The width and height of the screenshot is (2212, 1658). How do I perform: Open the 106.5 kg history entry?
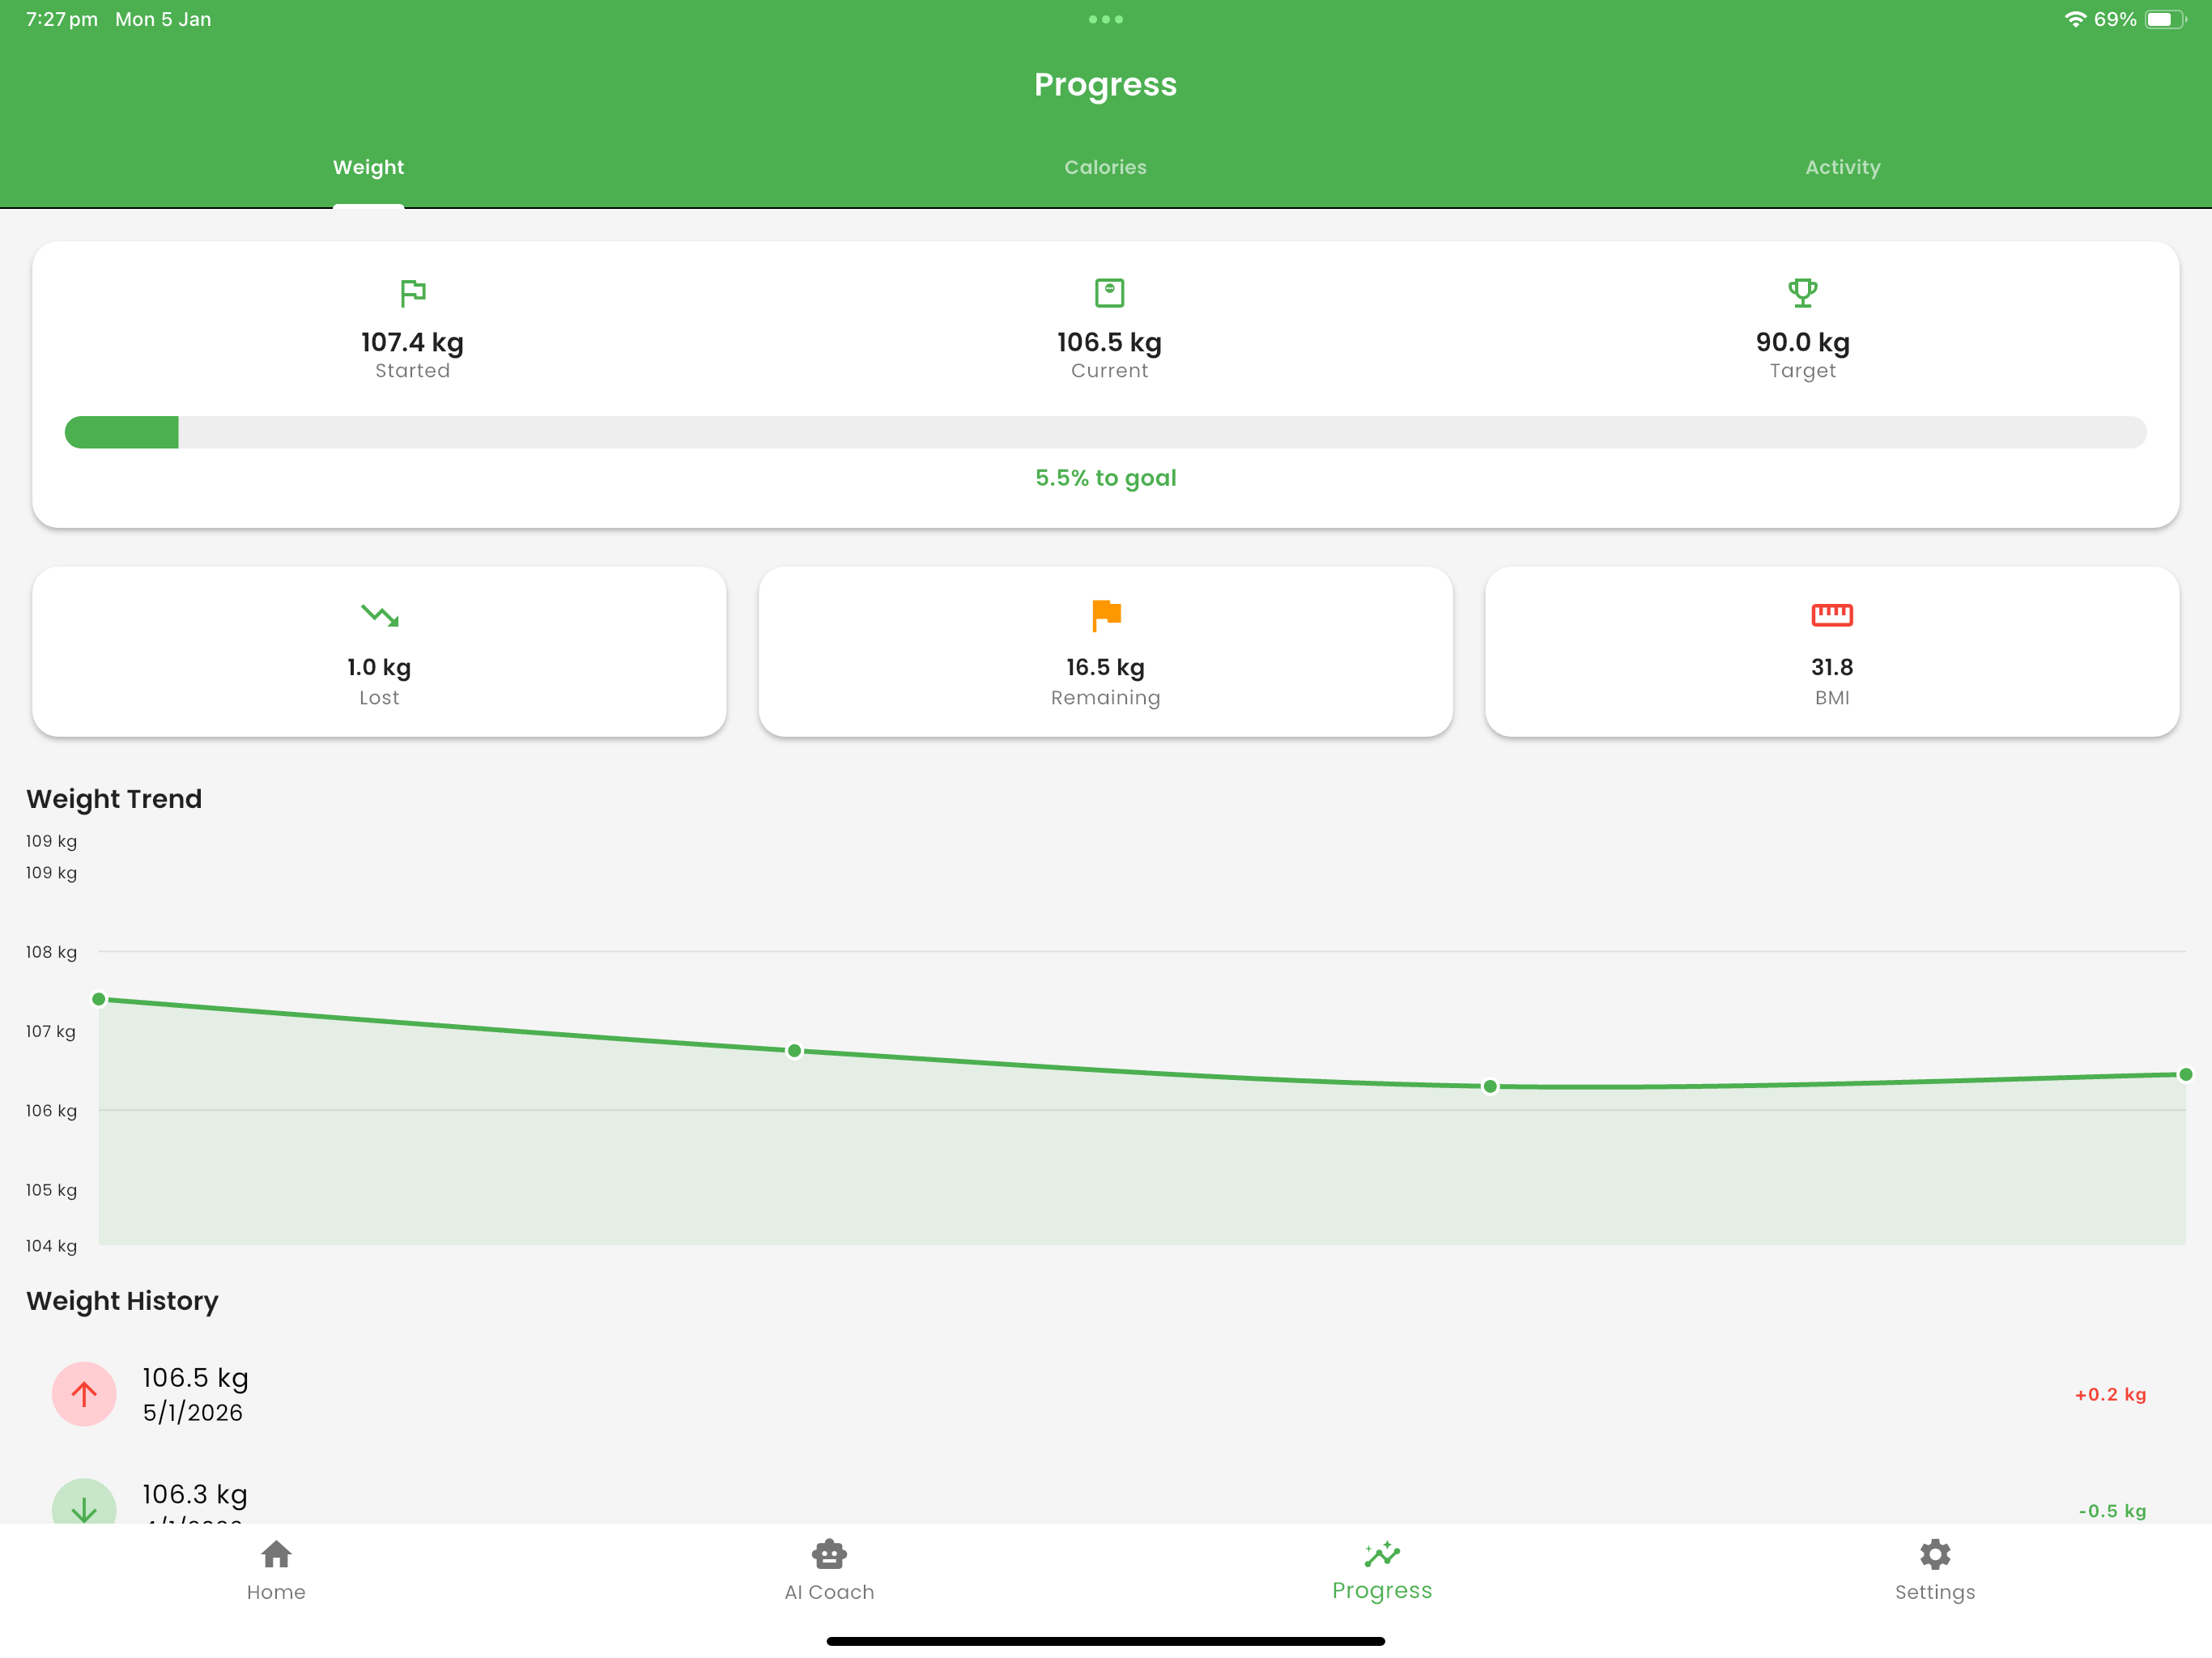[x=1105, y=1394]
